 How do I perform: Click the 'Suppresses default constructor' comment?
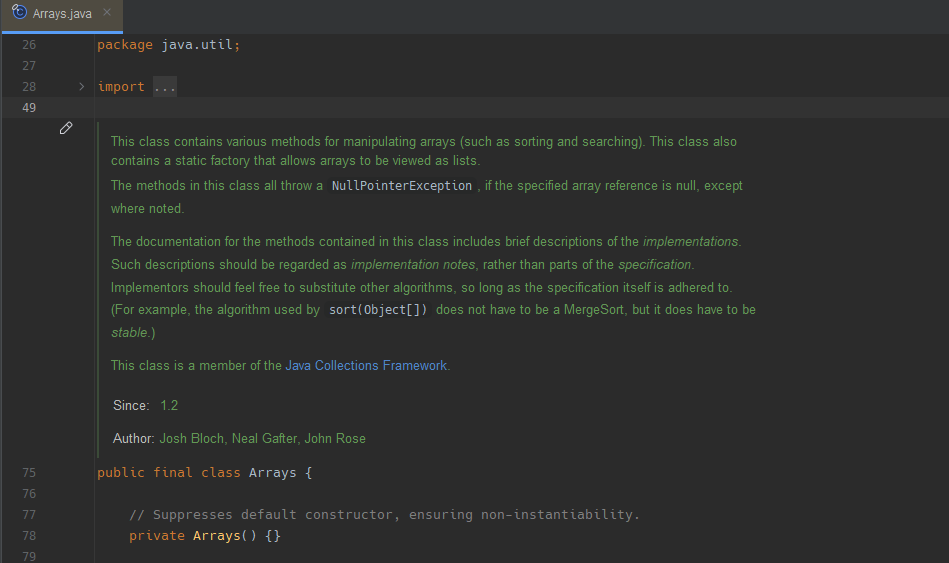tap(384, 515)
